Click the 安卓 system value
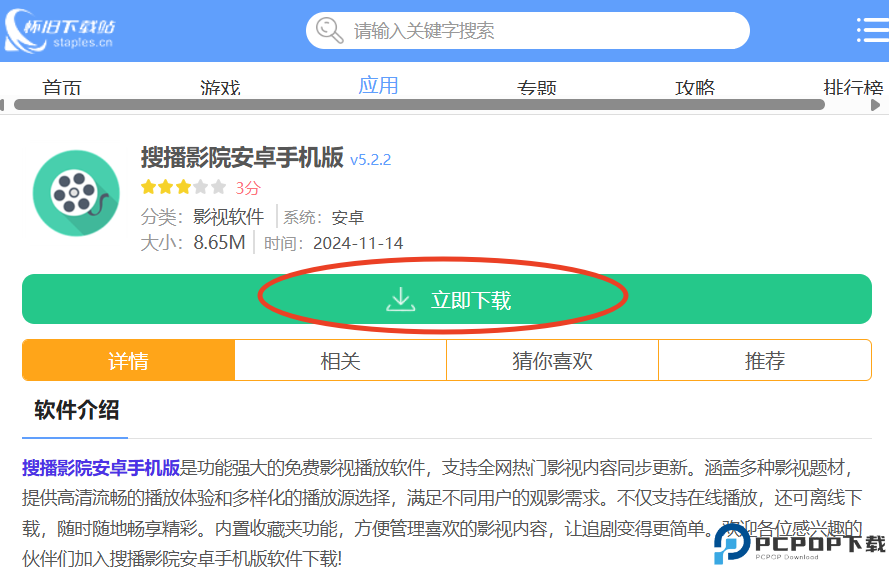 click(x=348, y=217)
